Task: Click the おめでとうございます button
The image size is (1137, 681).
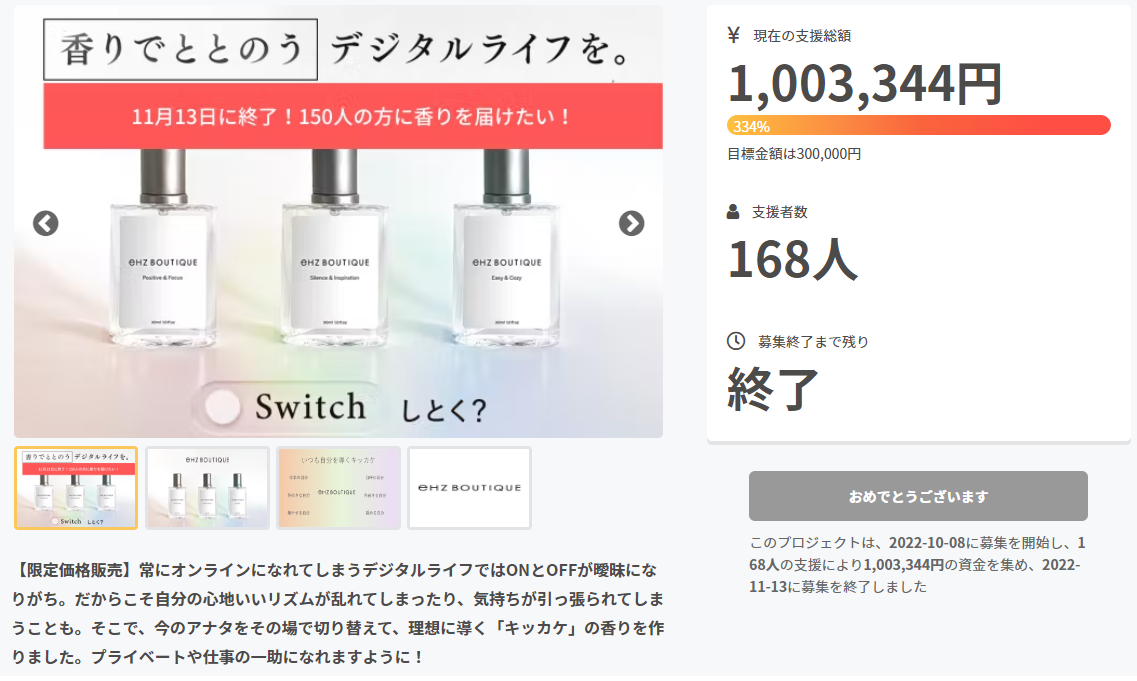Action: pos(918,496)
